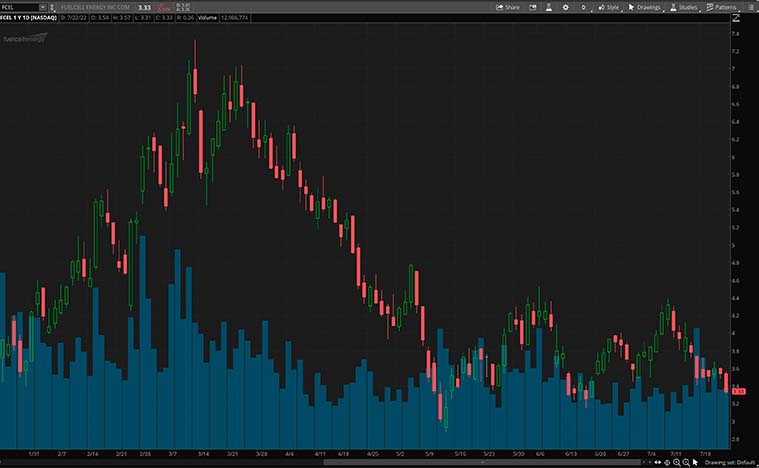Open the Style dropdown menu
Viewport: 759px width, 468px height.
coord(608,7)
